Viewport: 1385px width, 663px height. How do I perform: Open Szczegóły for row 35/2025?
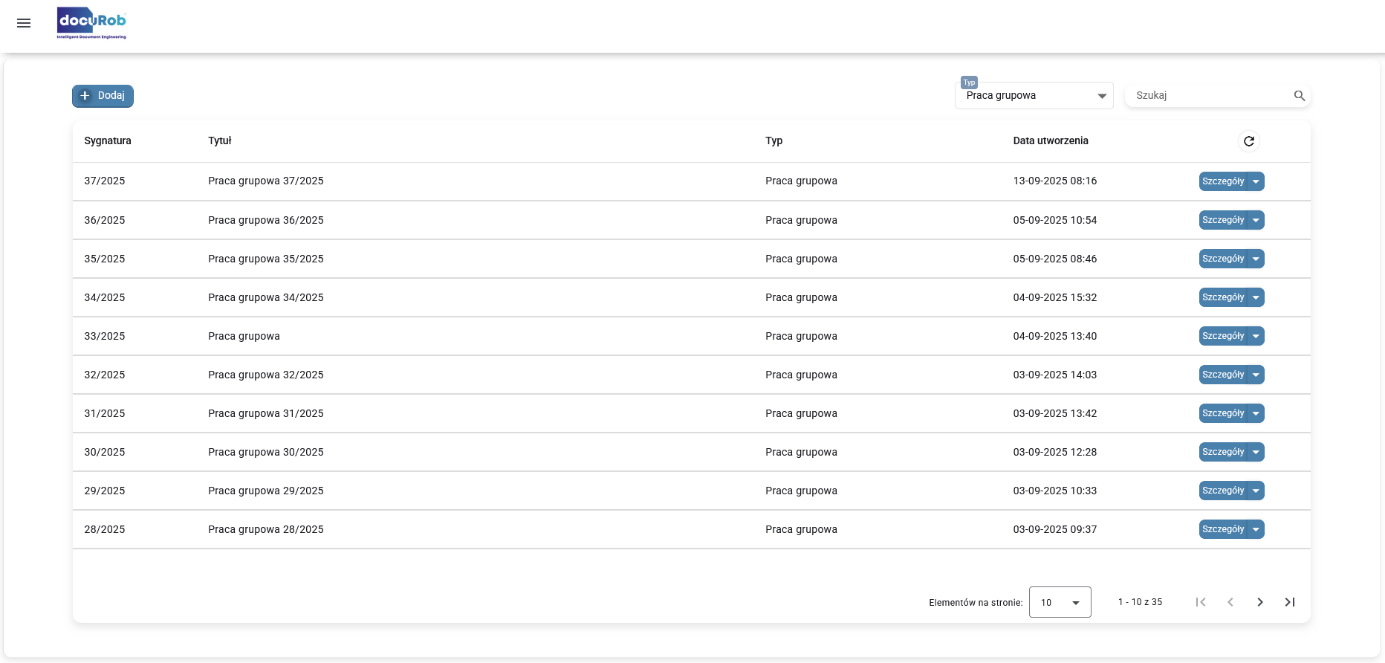coord(1222,259)
